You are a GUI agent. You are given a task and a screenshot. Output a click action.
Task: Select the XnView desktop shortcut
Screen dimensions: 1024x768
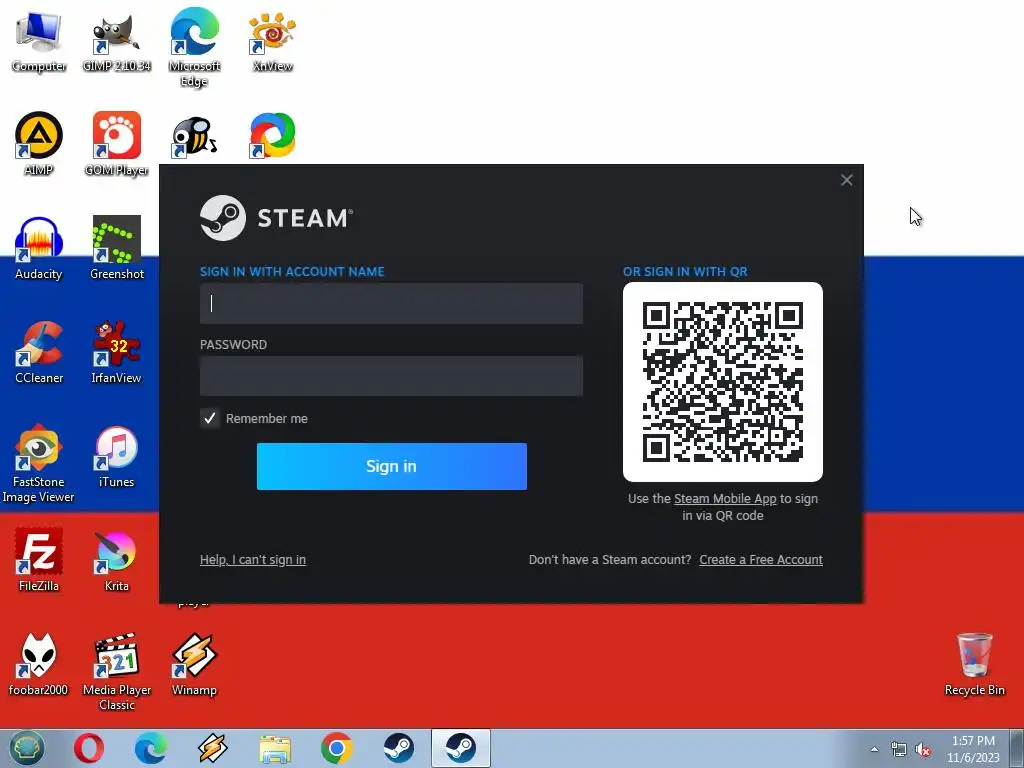pyautogui.click(x=272, y=42)
